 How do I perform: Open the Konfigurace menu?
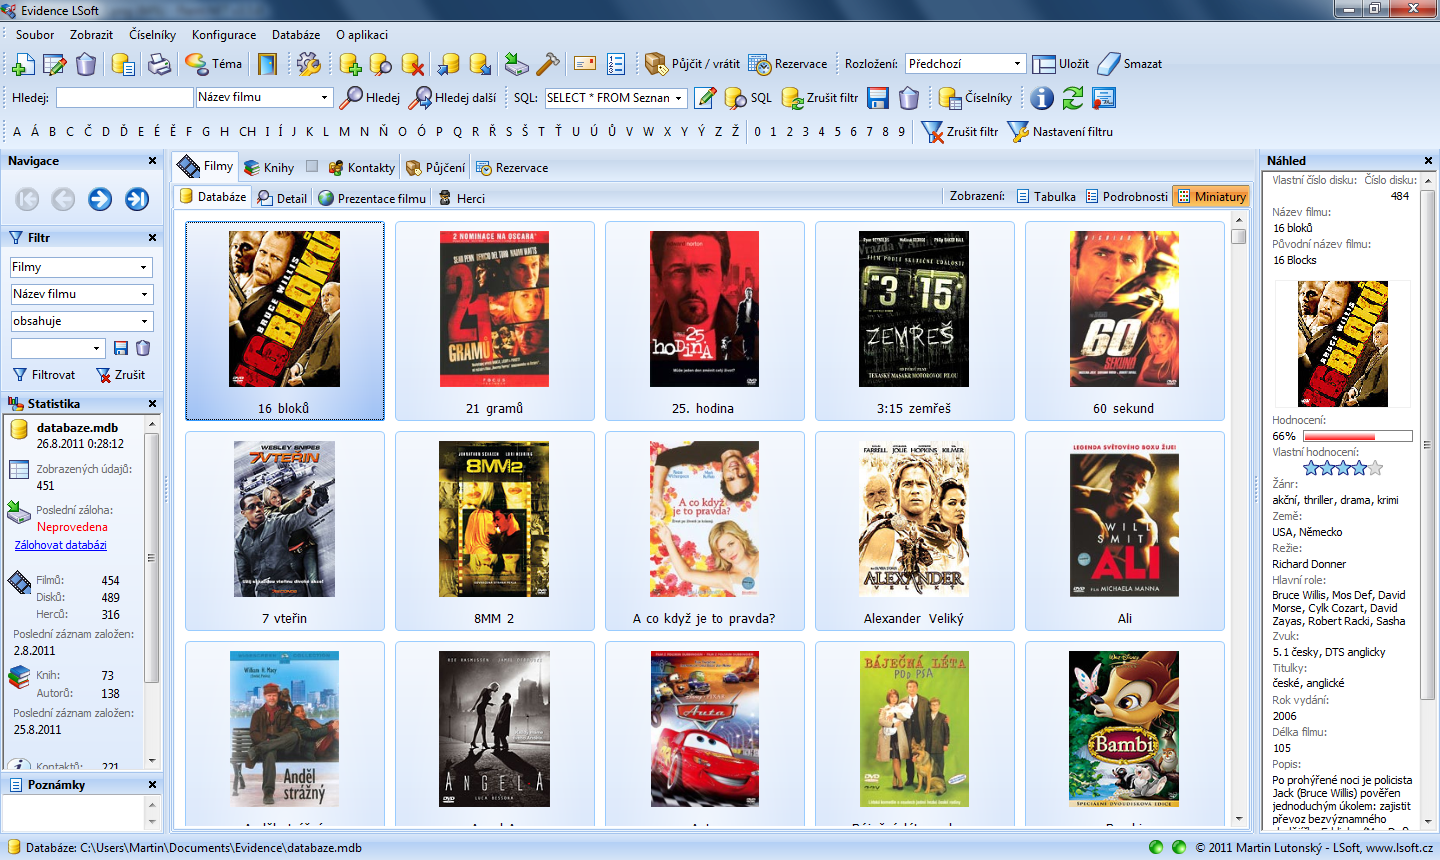(224, 35)
